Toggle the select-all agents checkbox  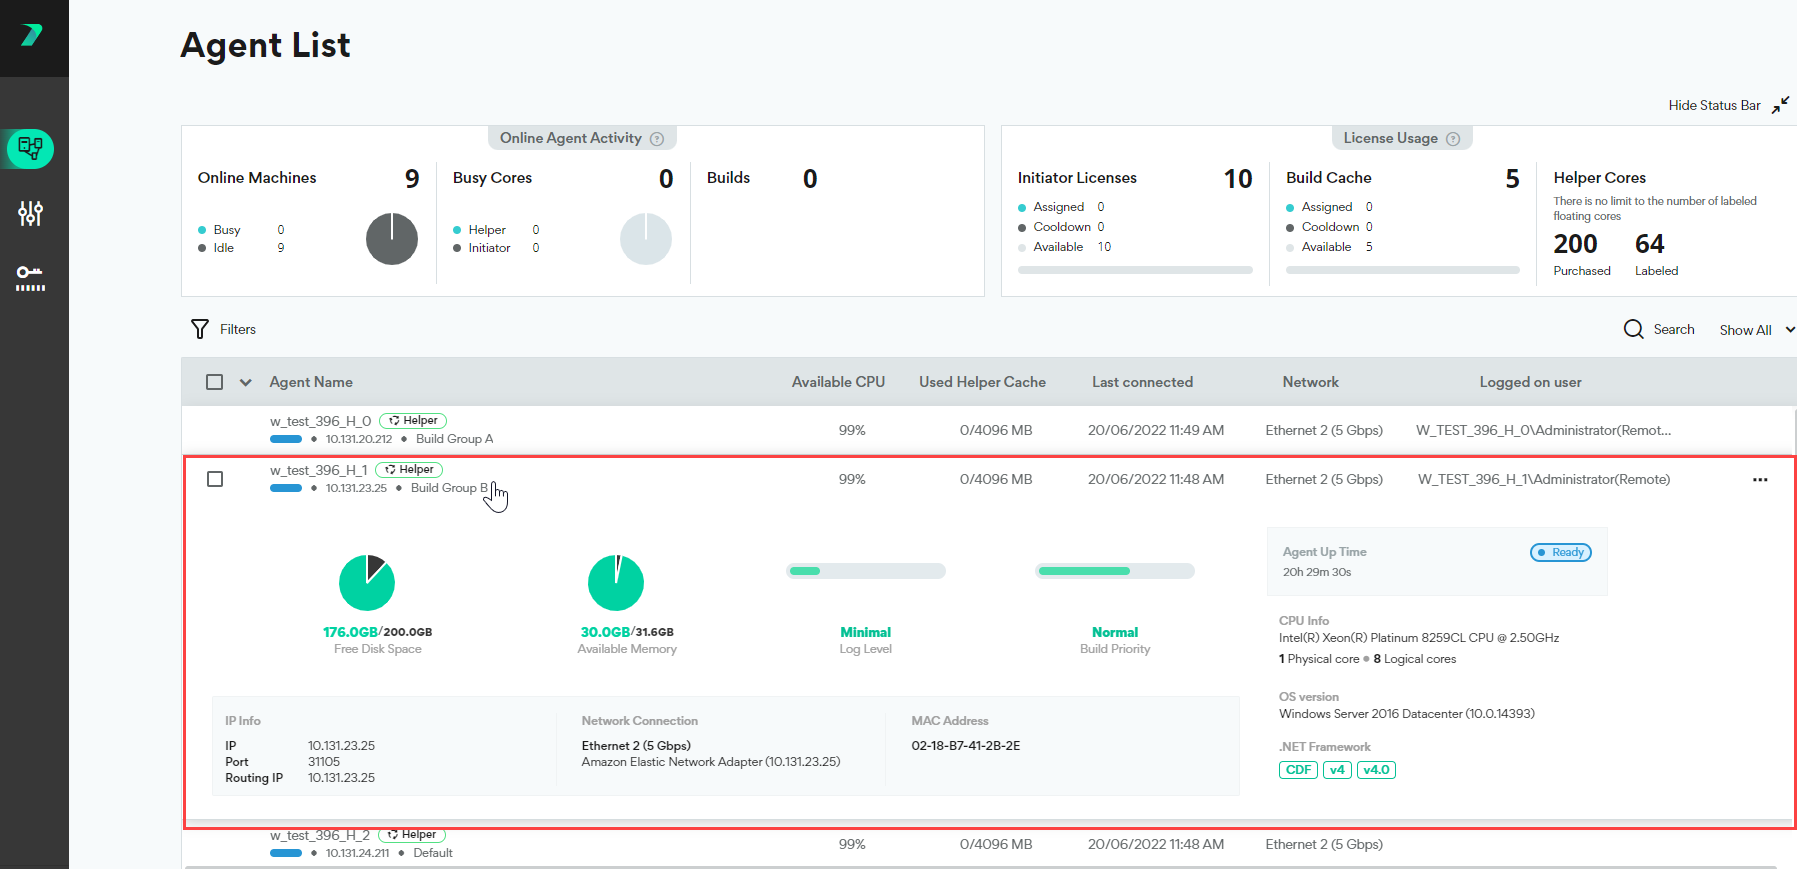[x=214, y=382]
